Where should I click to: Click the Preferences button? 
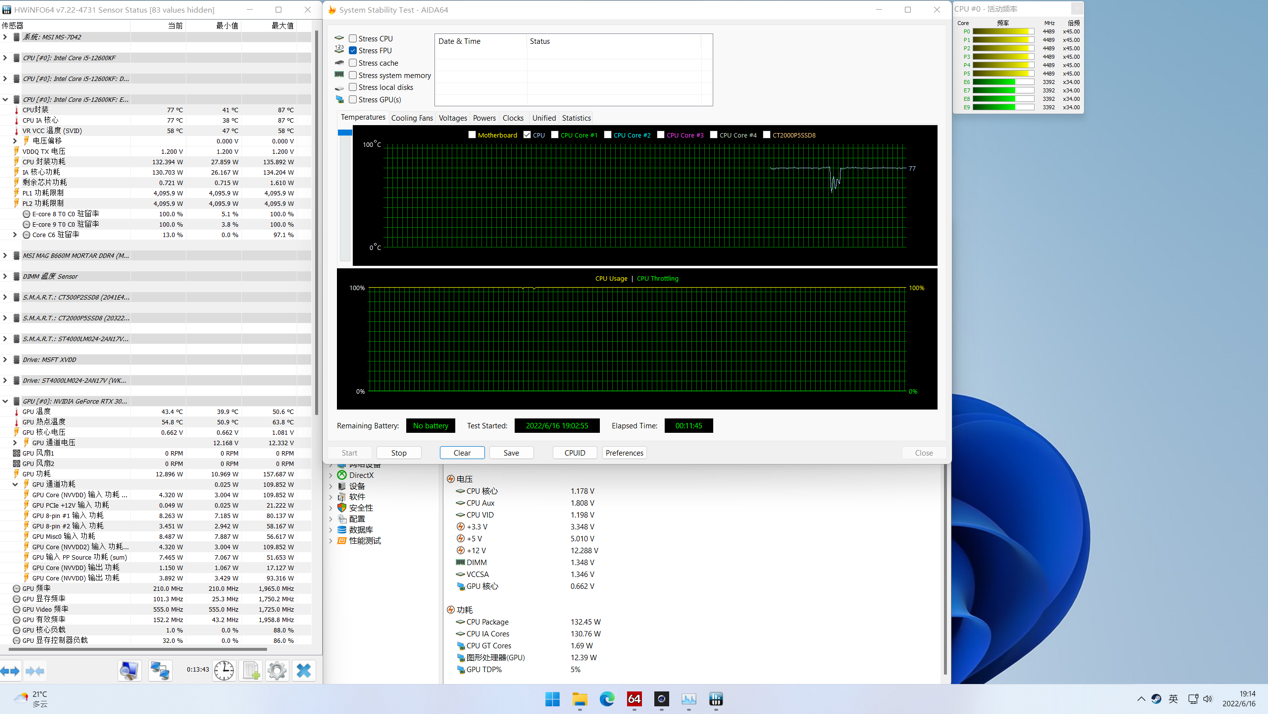[624, 453]
